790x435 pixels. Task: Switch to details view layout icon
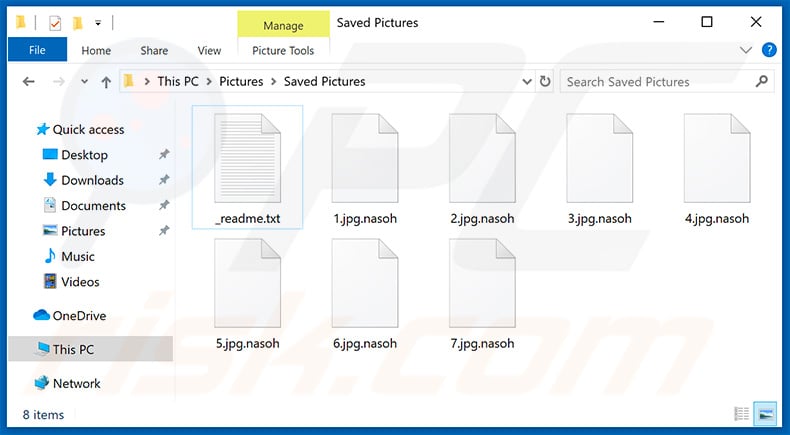pos(742,414)
